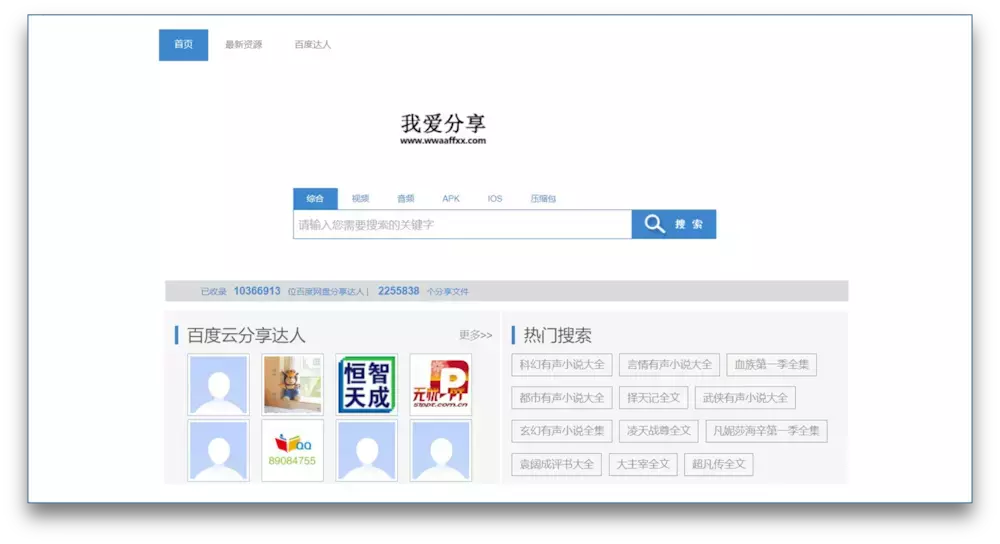This screenshot has height=544, width=1000.
Task: Search hot tag 大主宰全文
Action: click(x=643, y=464)
